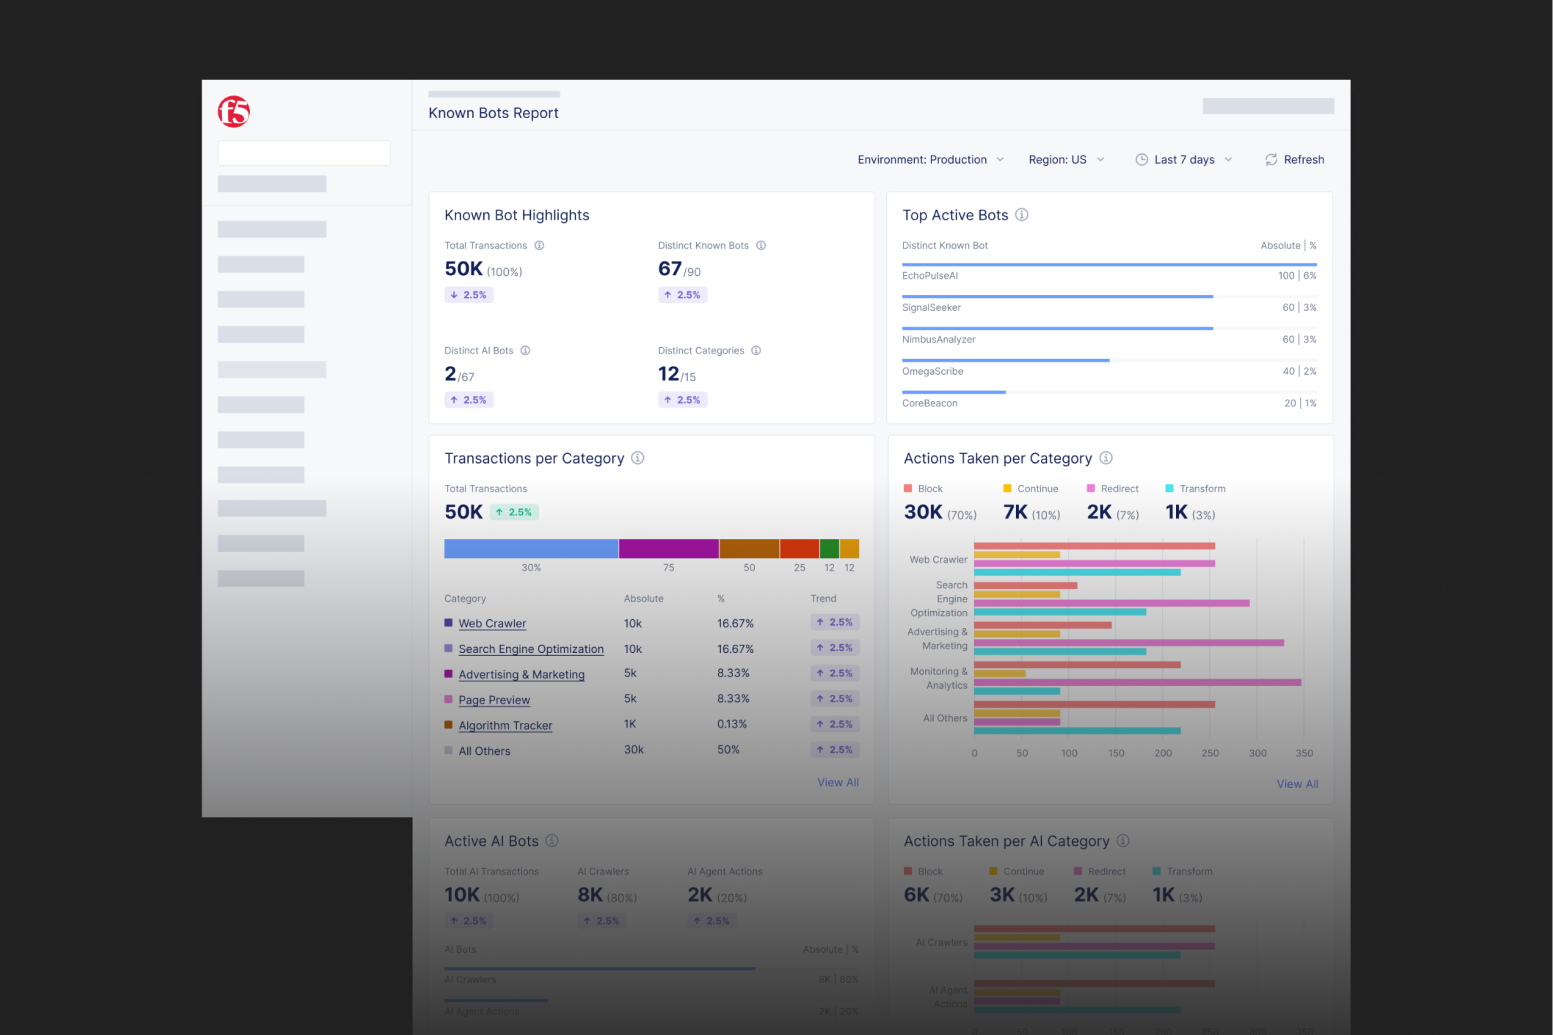
Task: Toggle the Continue legend in AI Category chart
Action: (1016, 872)
